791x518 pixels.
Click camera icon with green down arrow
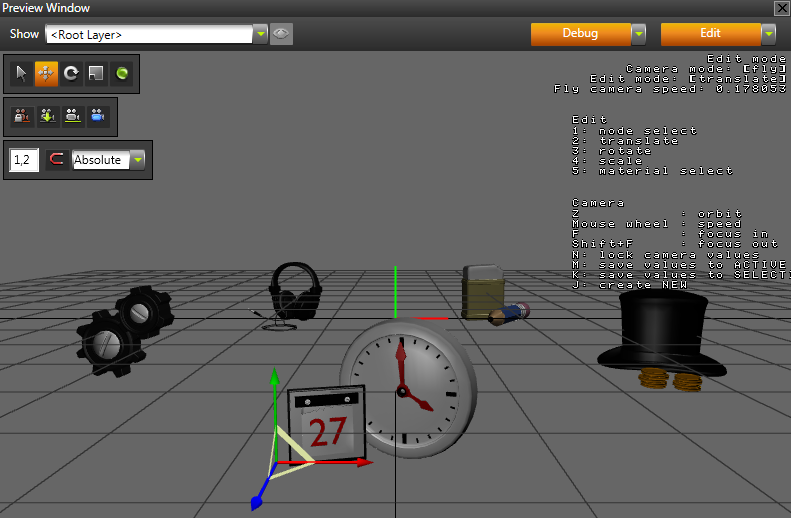[x=47, y=116]
